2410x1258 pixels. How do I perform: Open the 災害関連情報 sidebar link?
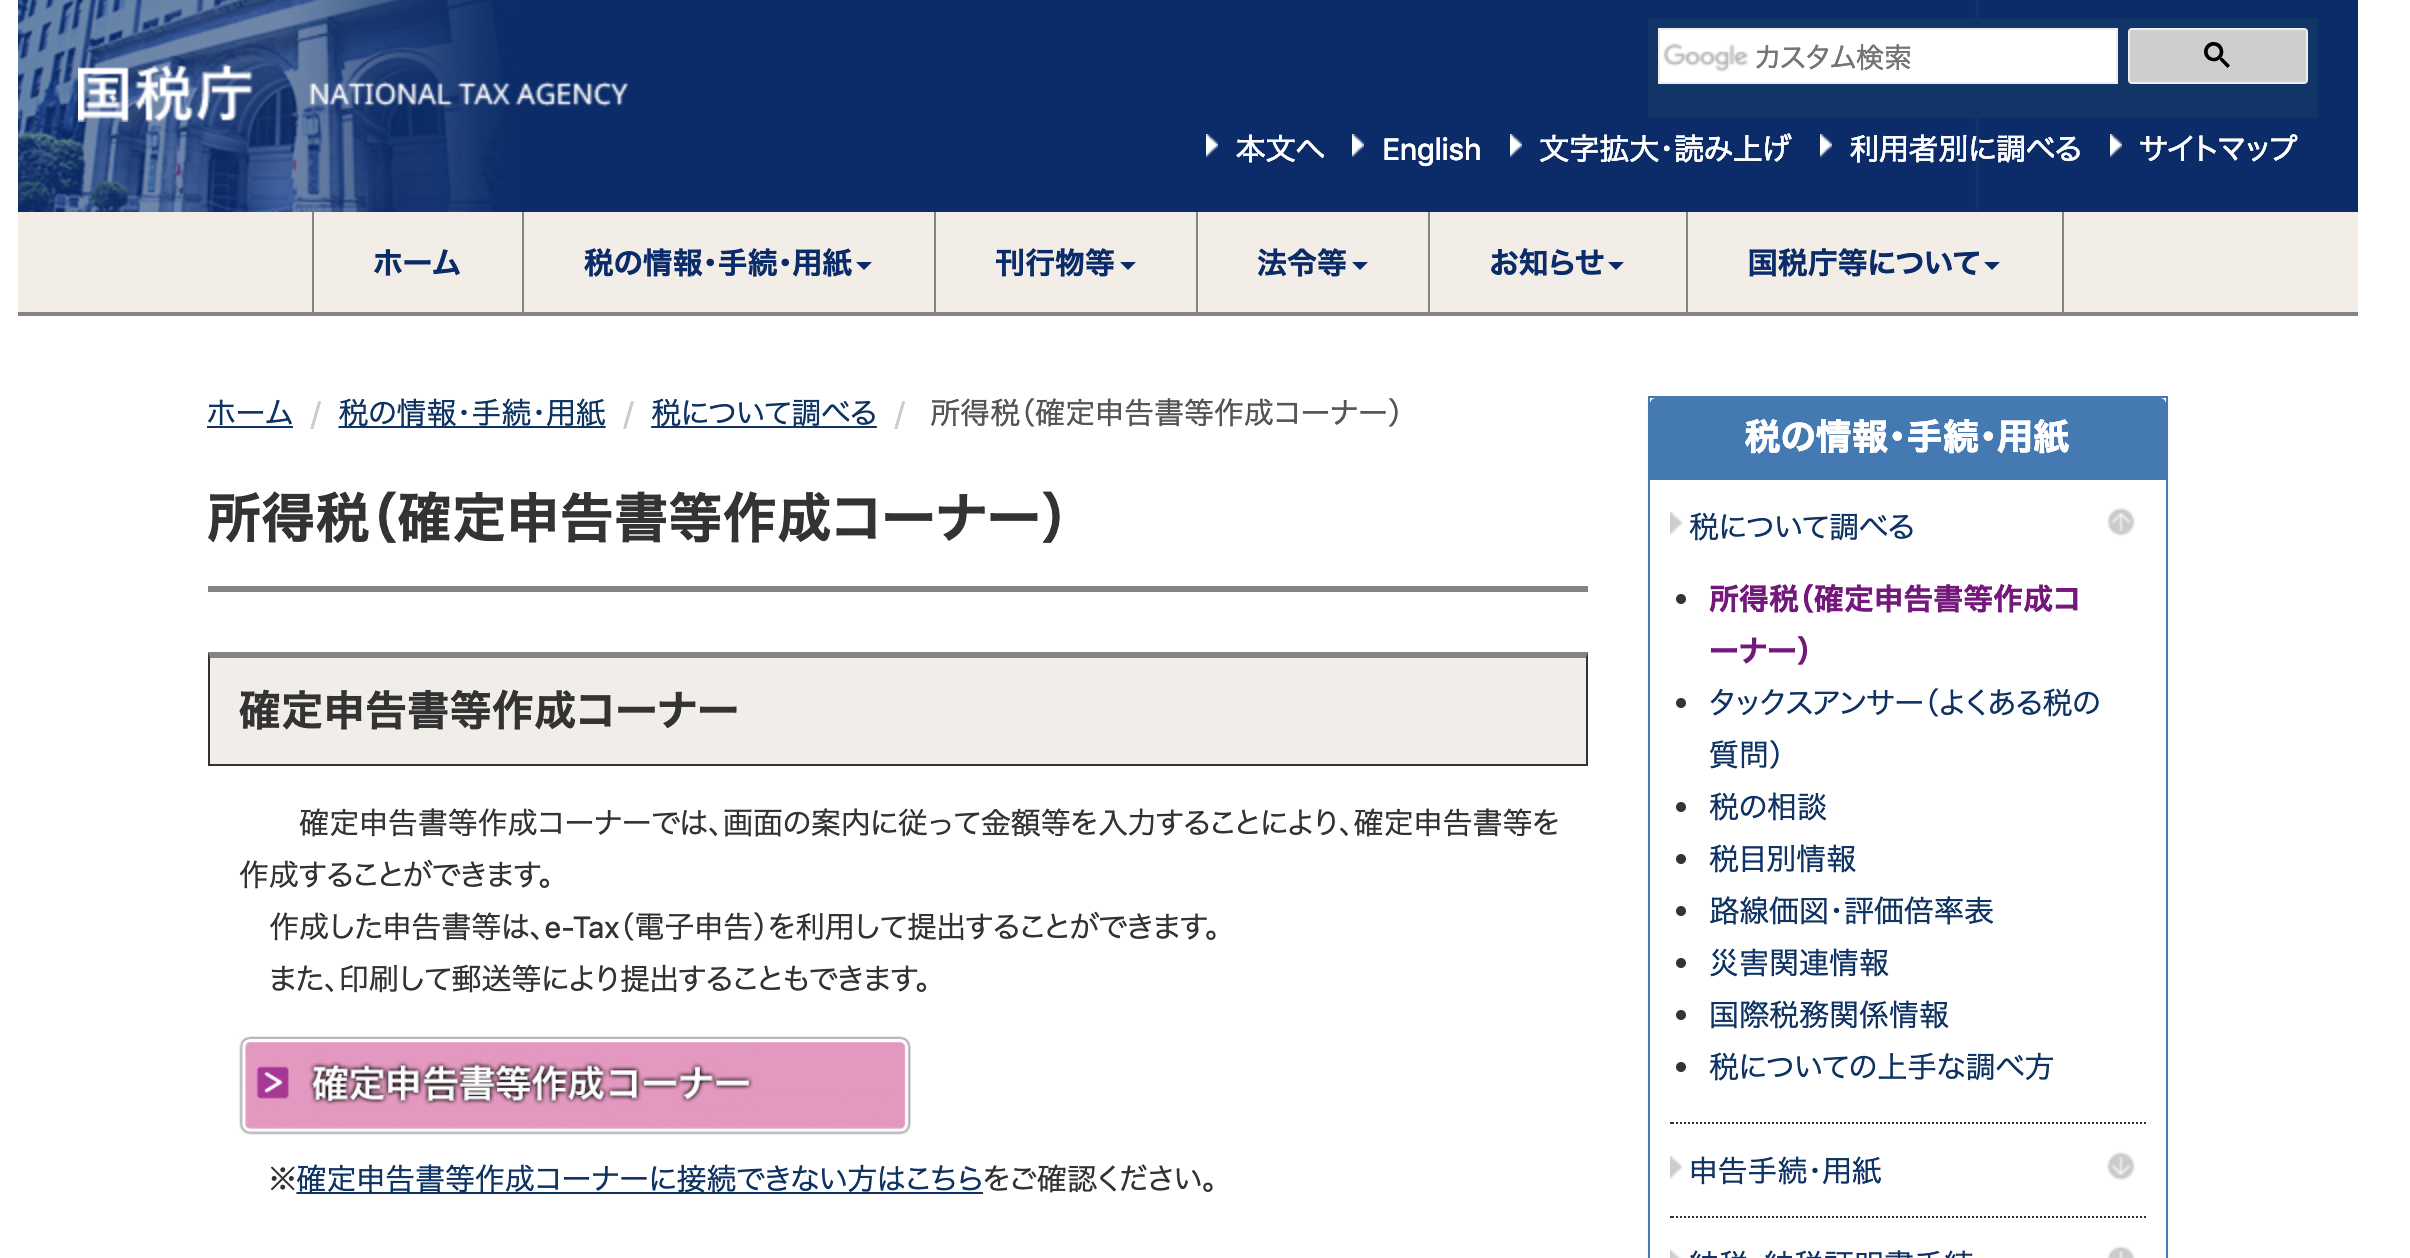1799,962
